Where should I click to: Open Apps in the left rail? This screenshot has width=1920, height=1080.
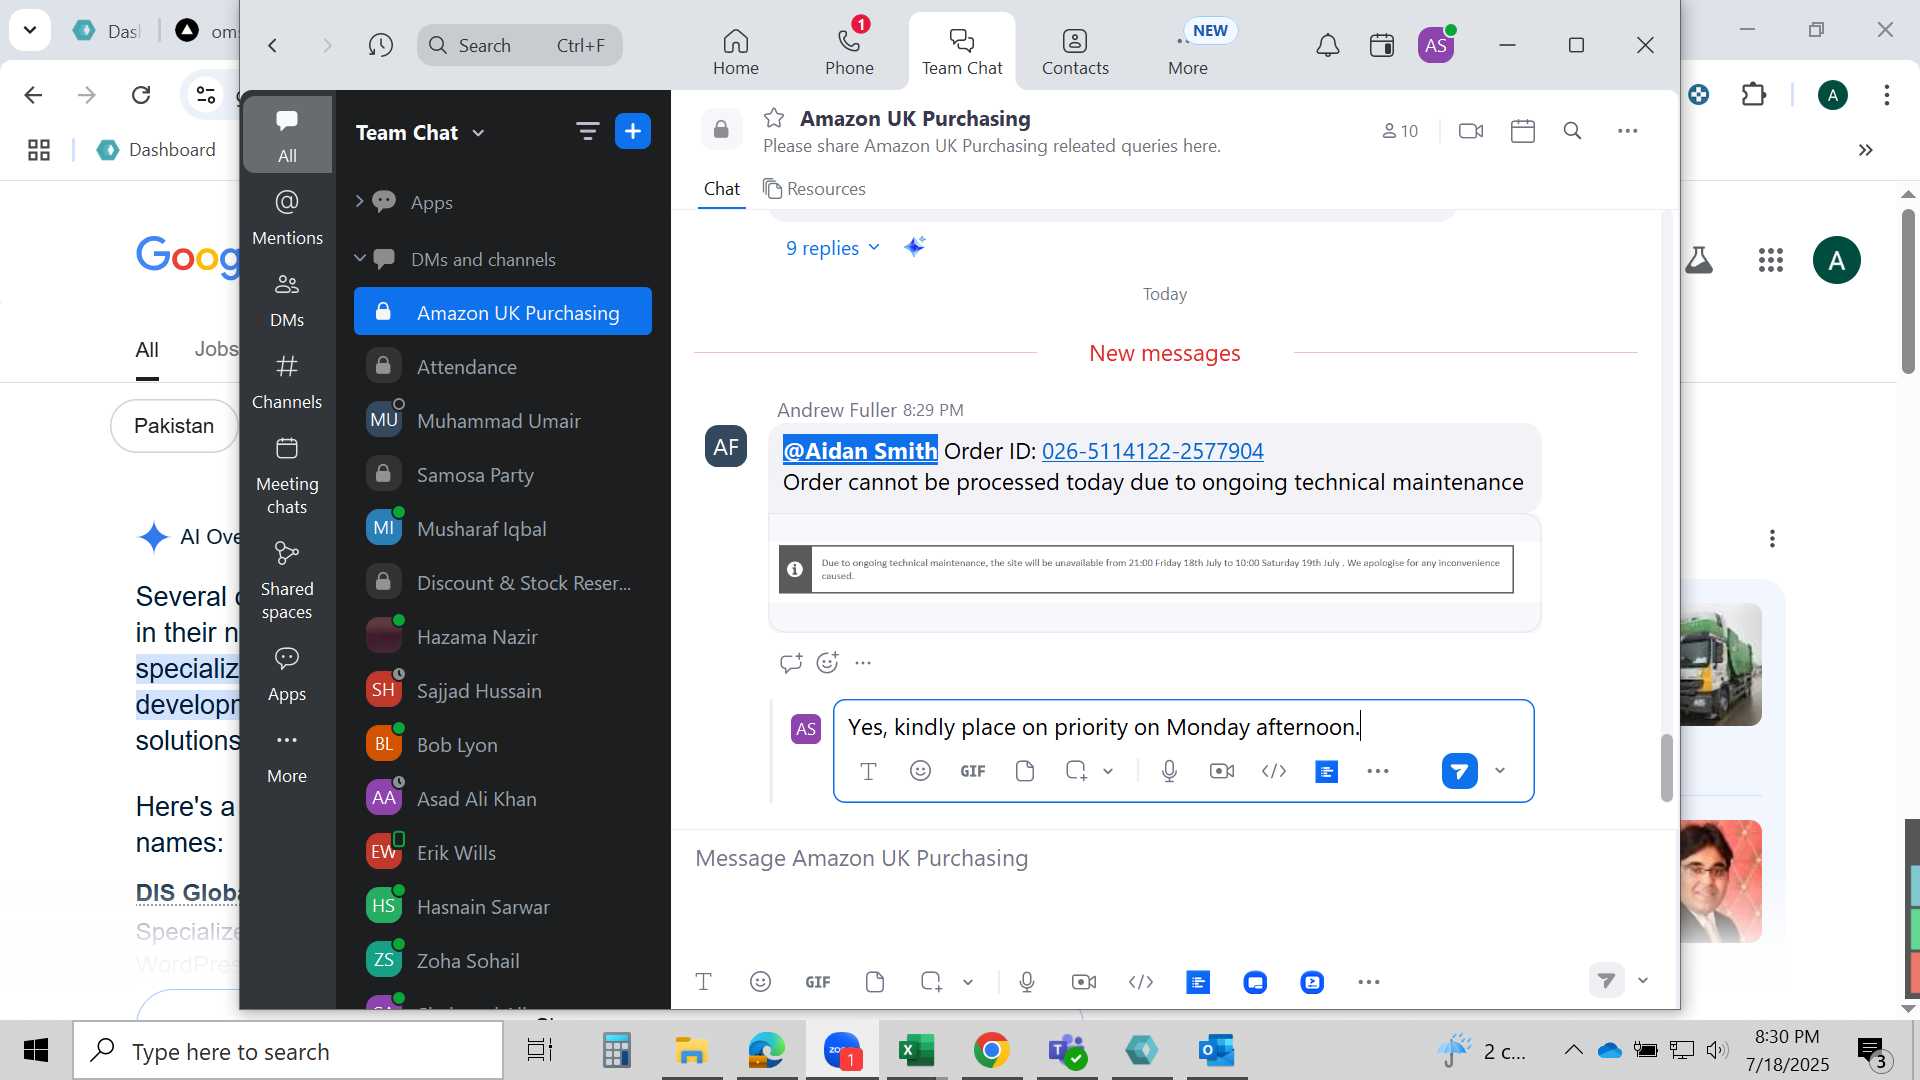point(287,673)
